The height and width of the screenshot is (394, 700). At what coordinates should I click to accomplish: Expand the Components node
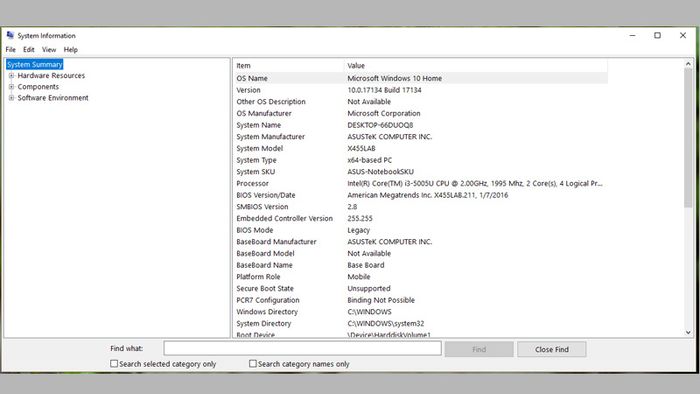12,87
